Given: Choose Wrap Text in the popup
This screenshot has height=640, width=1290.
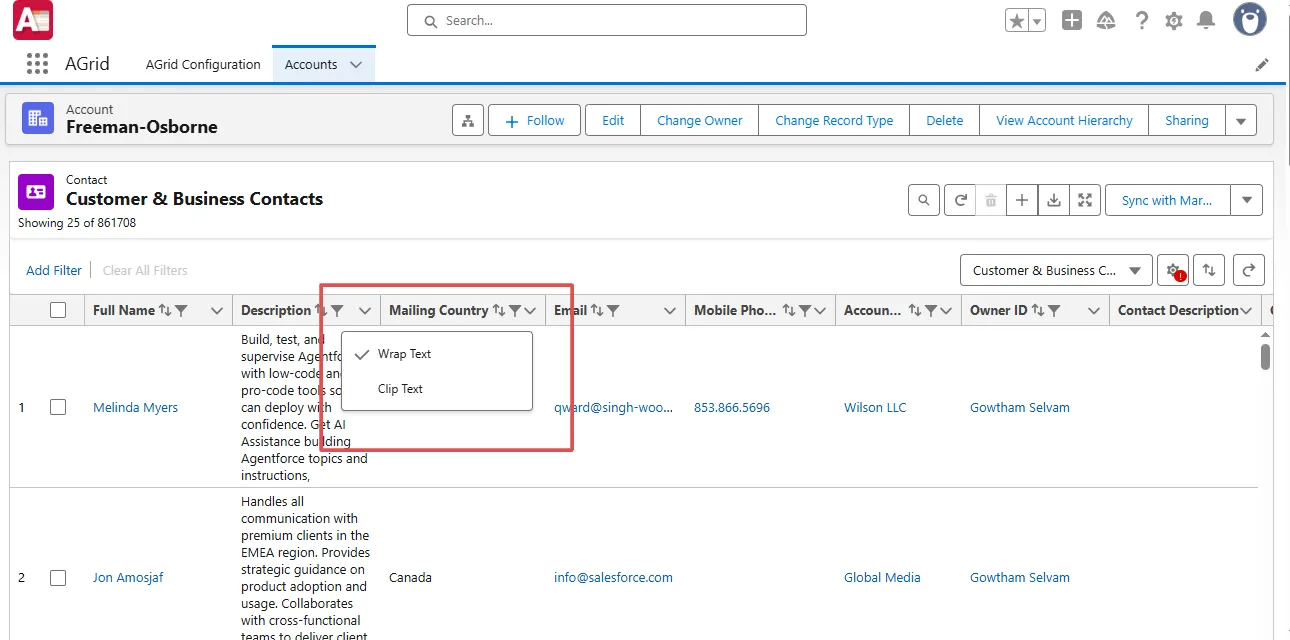Looking at the screenshot, I should click(x=437, y=354).
